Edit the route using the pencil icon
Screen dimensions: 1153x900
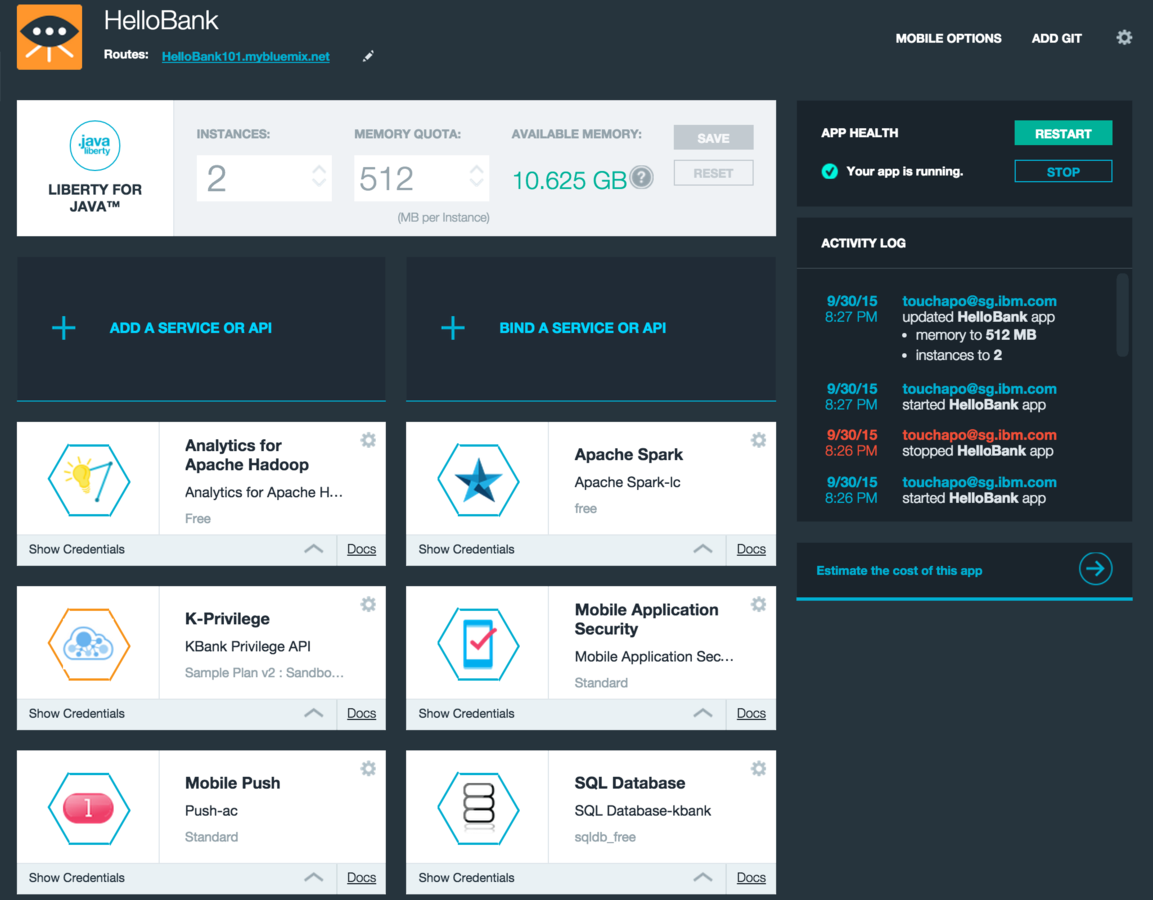[368, 56]
